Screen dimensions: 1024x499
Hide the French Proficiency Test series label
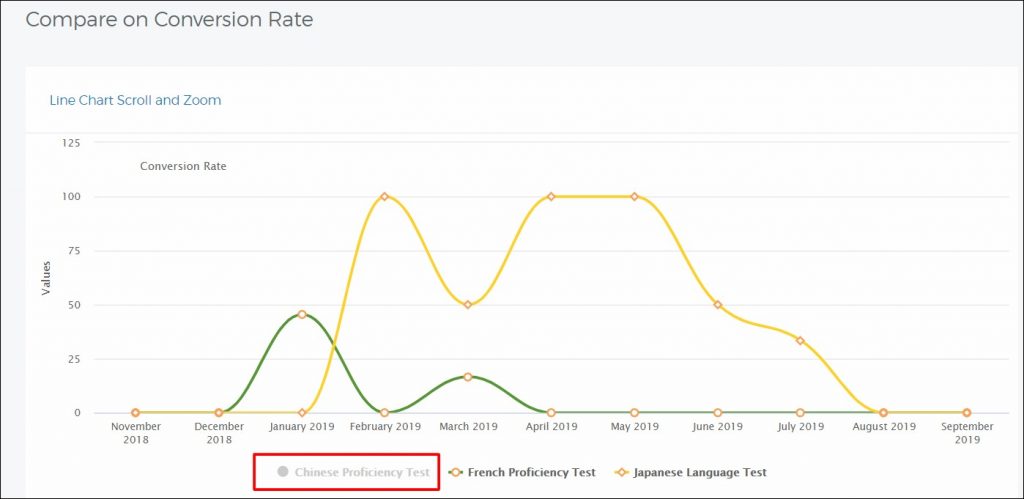tap(531, 472)
